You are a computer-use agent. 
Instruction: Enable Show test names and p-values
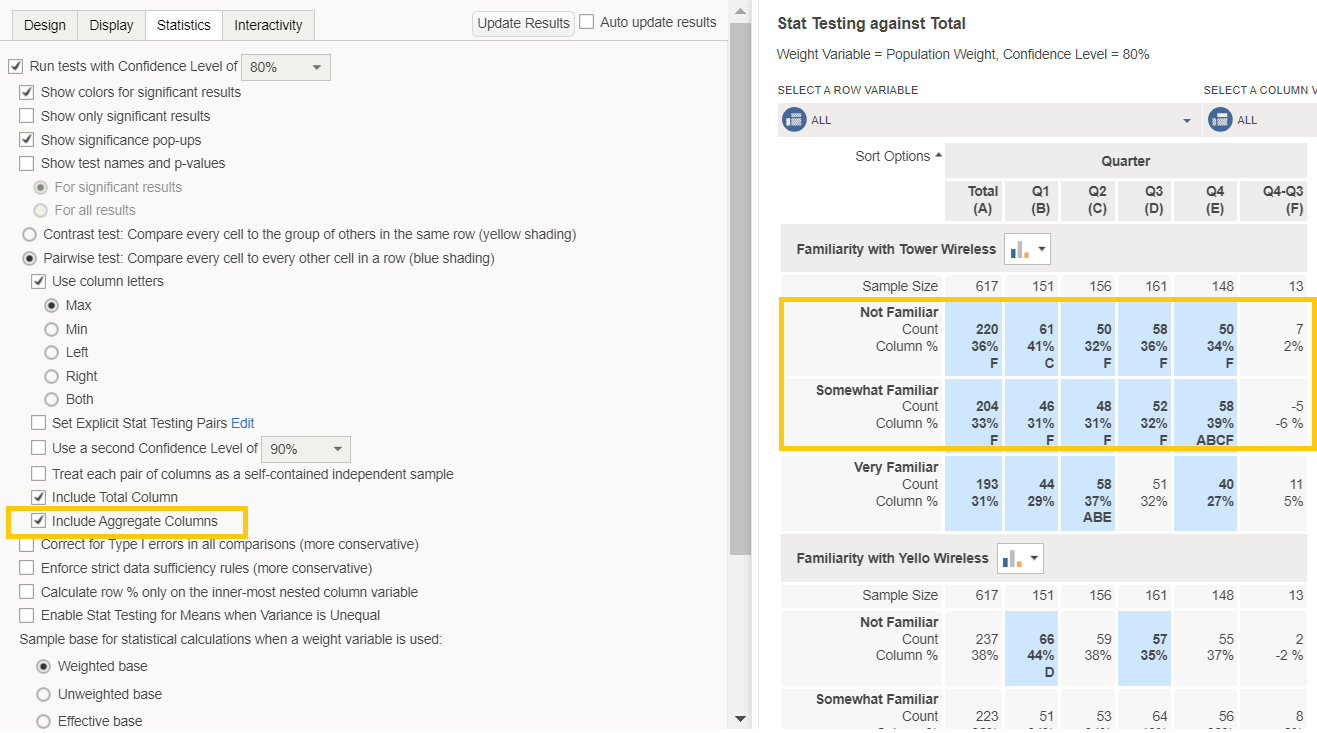[x=27, y=163]
